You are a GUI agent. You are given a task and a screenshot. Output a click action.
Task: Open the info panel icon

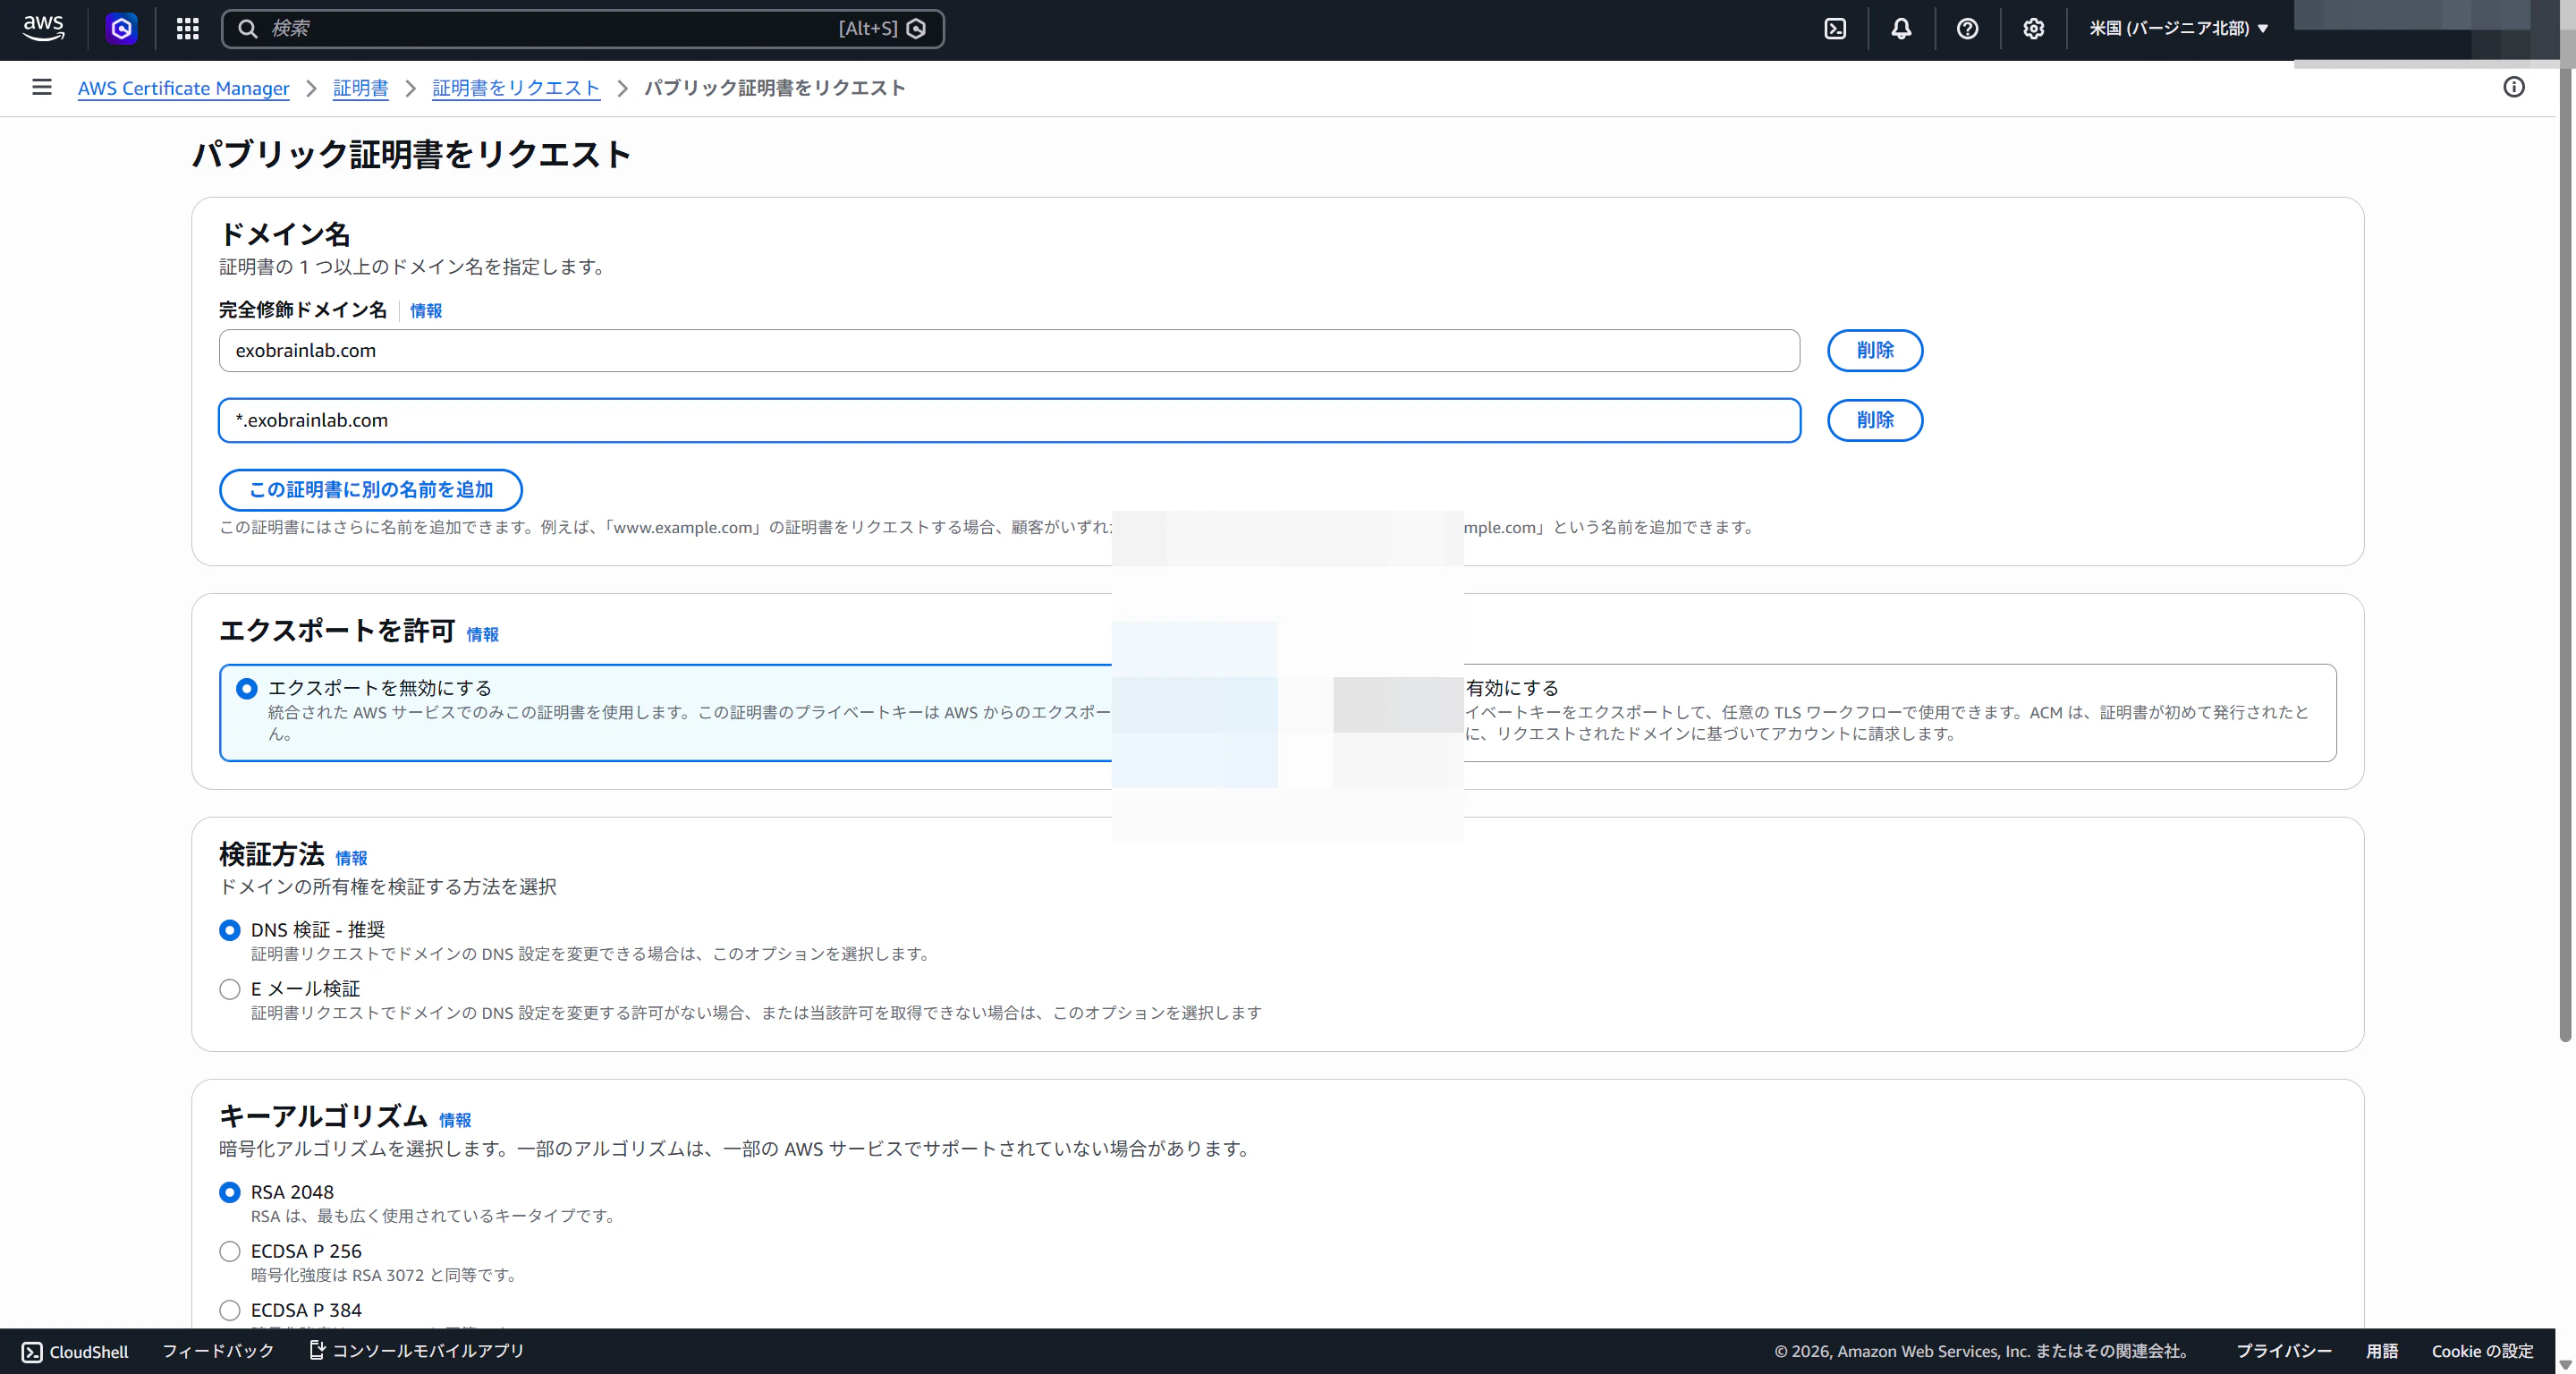(2513, 87)
